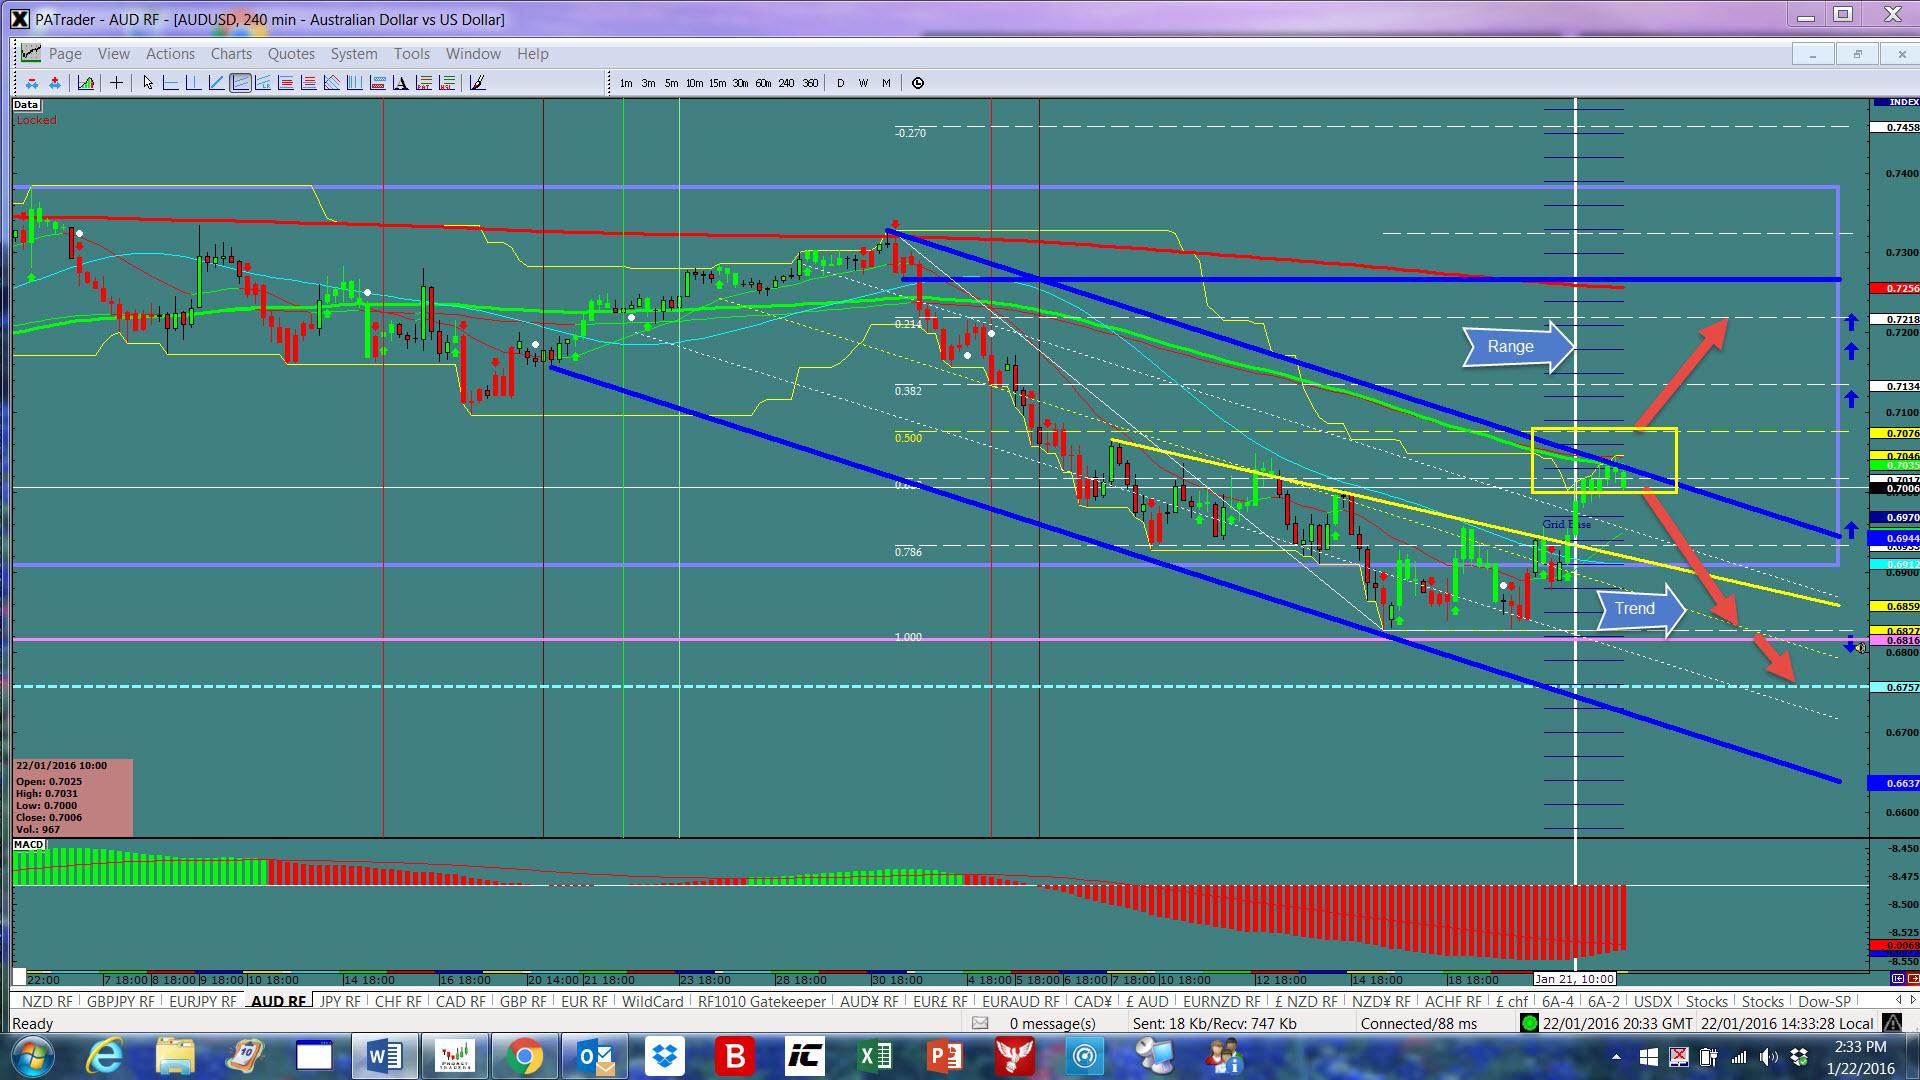The width and height of the screenshot is (1920, 1080).
Task: Select the linear regression LR tool
Action: (262, 83)
